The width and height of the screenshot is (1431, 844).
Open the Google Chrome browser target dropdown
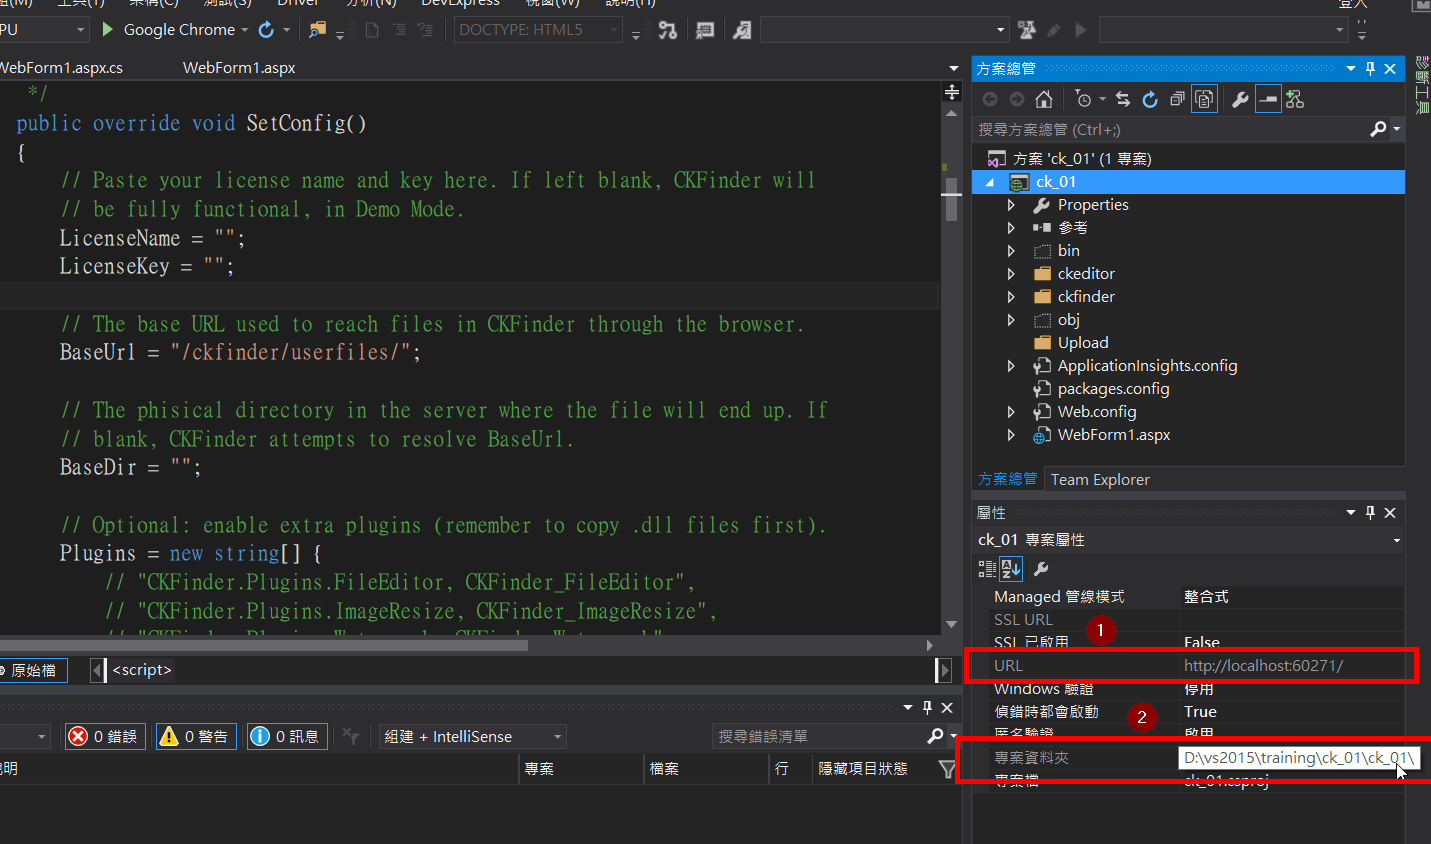point(244,30)
